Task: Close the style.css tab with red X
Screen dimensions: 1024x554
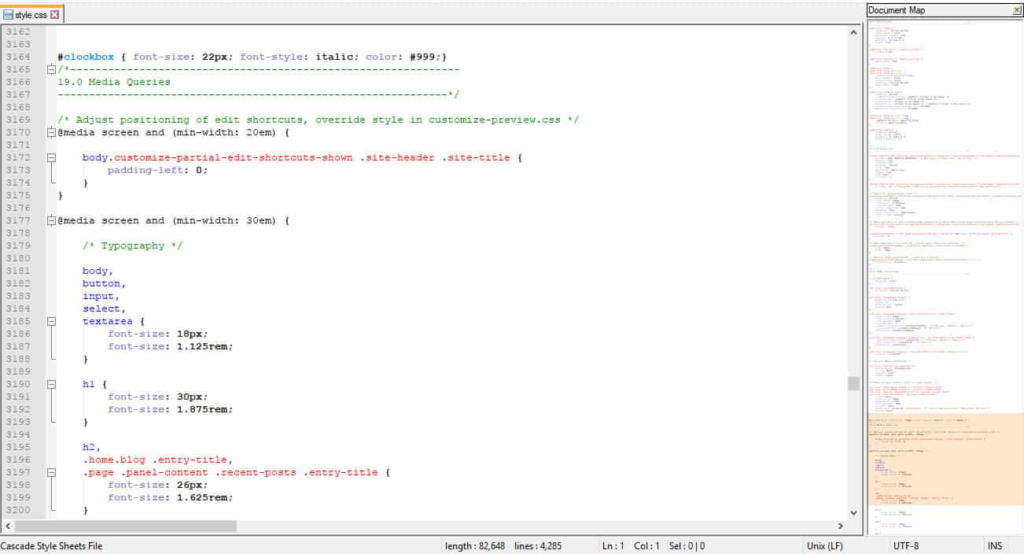Action: pyautogui.click(x=55, y=15)
